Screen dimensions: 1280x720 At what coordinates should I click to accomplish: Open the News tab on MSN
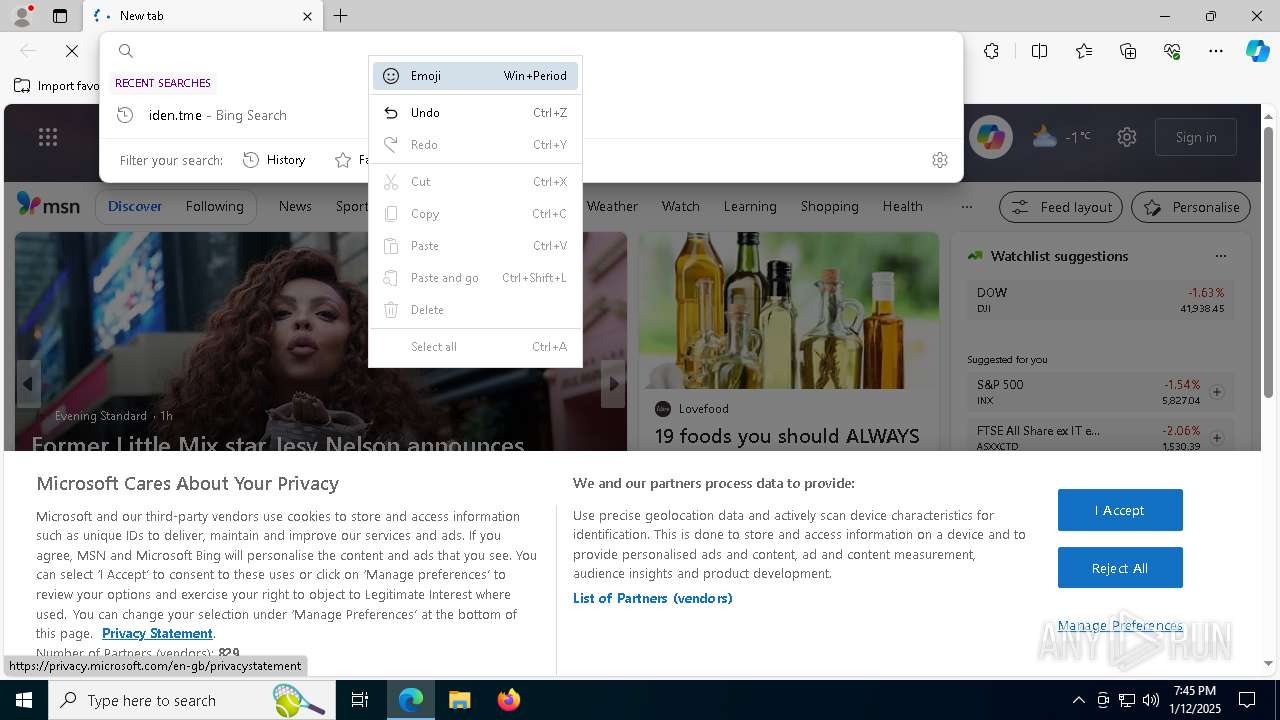[x=295, y=206]
